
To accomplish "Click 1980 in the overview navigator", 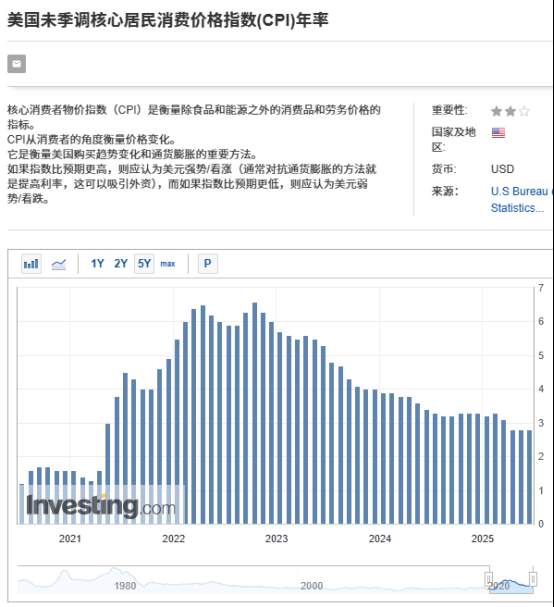I will tap(125, 586).
